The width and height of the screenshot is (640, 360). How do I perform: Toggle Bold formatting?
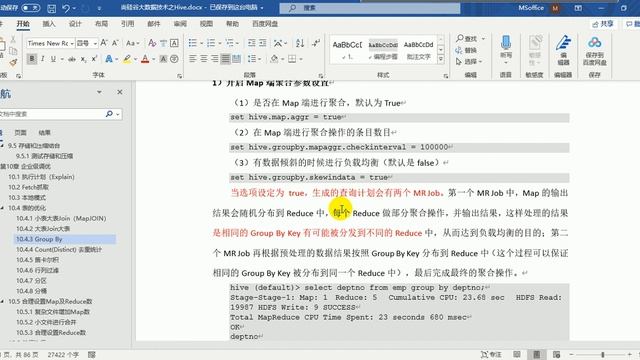tap(32, 59)
